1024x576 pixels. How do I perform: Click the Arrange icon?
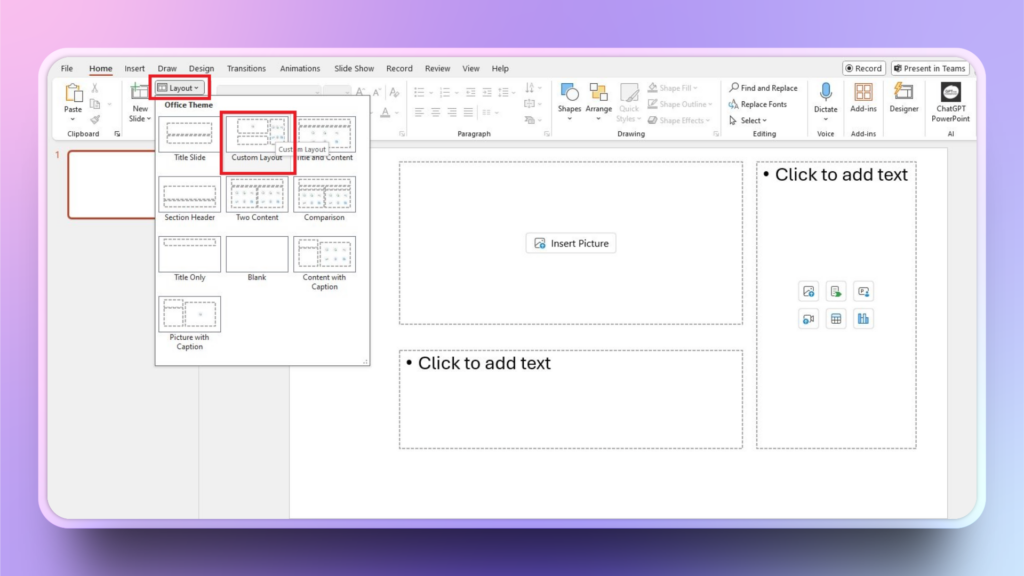[x=598, y=92]
